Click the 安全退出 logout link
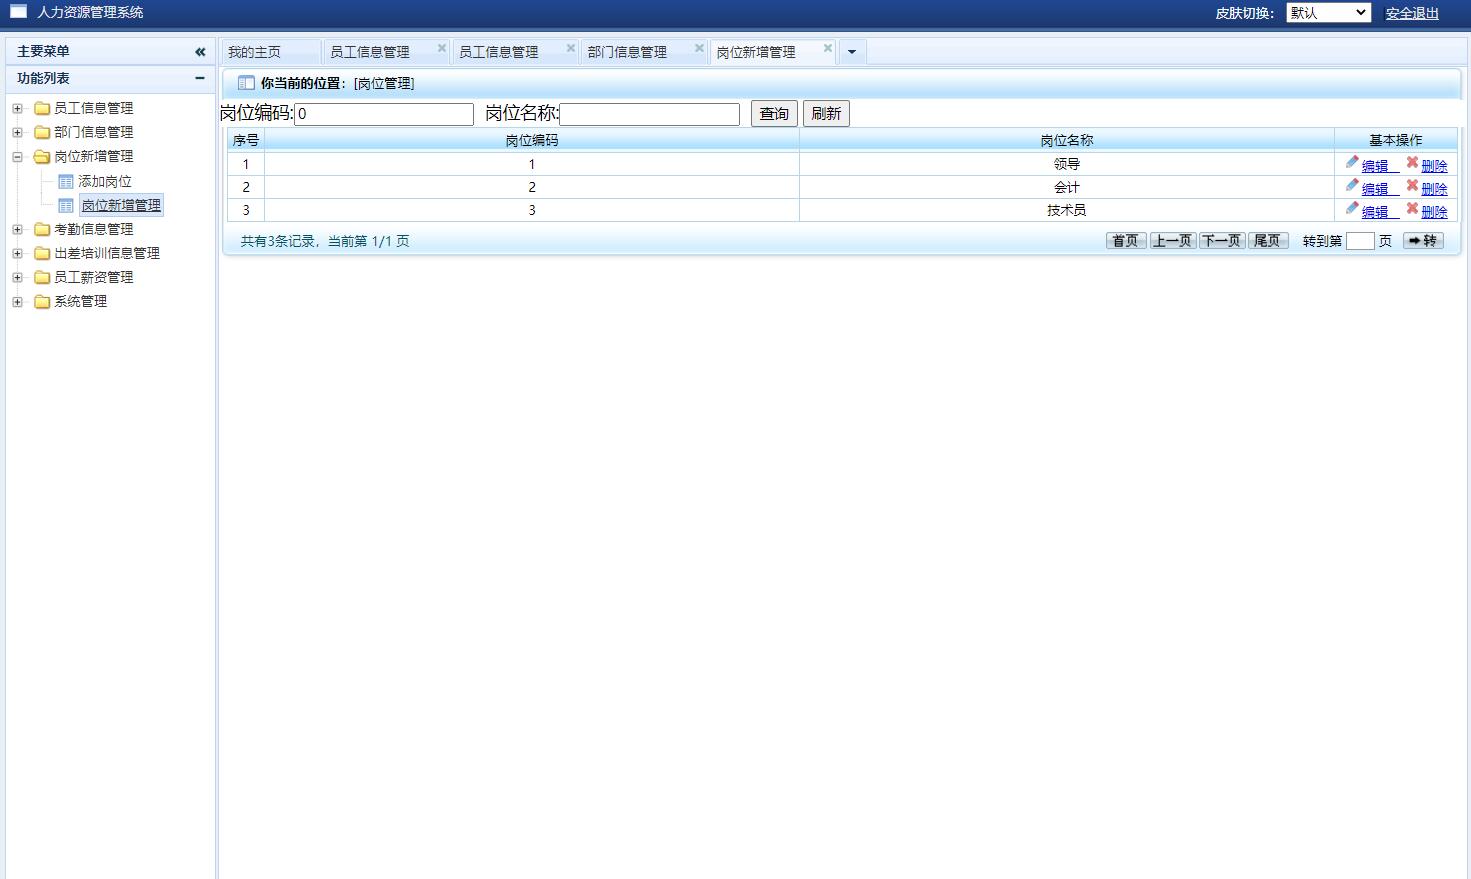The width and height of the screenshot is (1471, 879). click(x=1412, y=13)
